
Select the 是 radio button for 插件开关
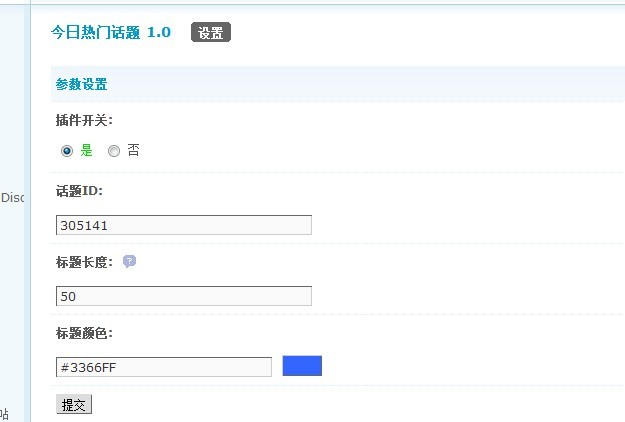67,151
